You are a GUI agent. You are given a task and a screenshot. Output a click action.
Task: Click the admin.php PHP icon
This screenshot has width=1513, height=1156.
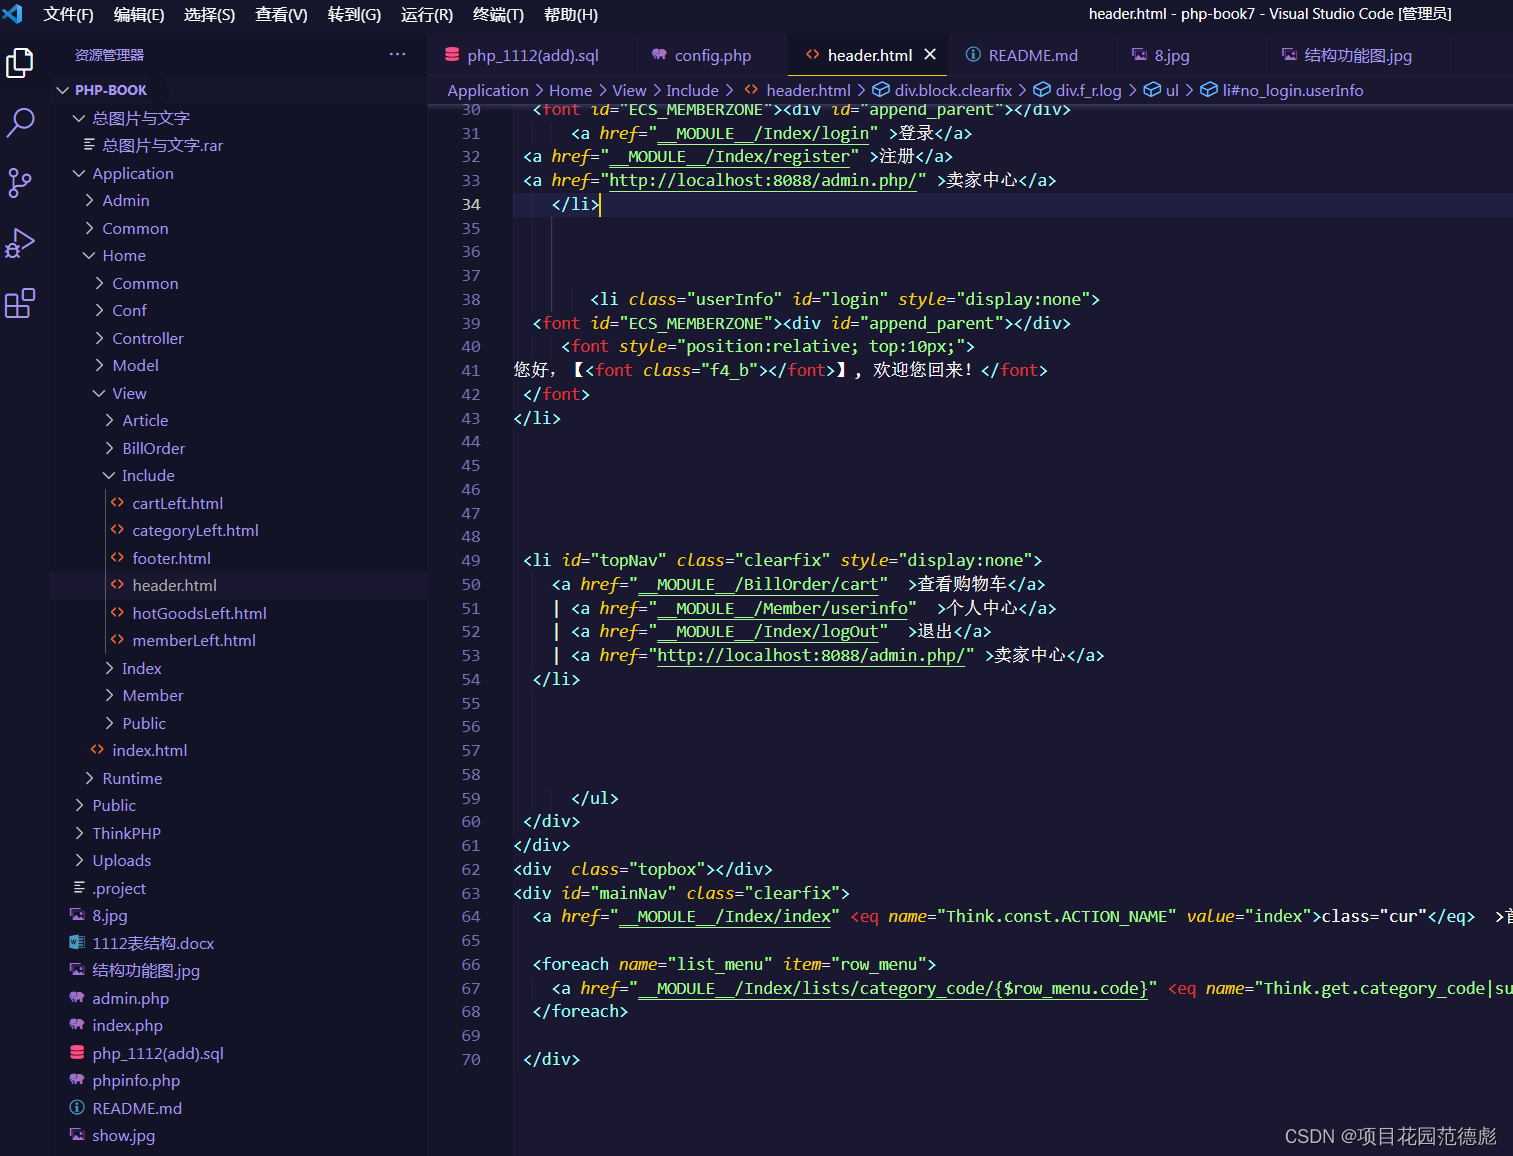77,998
